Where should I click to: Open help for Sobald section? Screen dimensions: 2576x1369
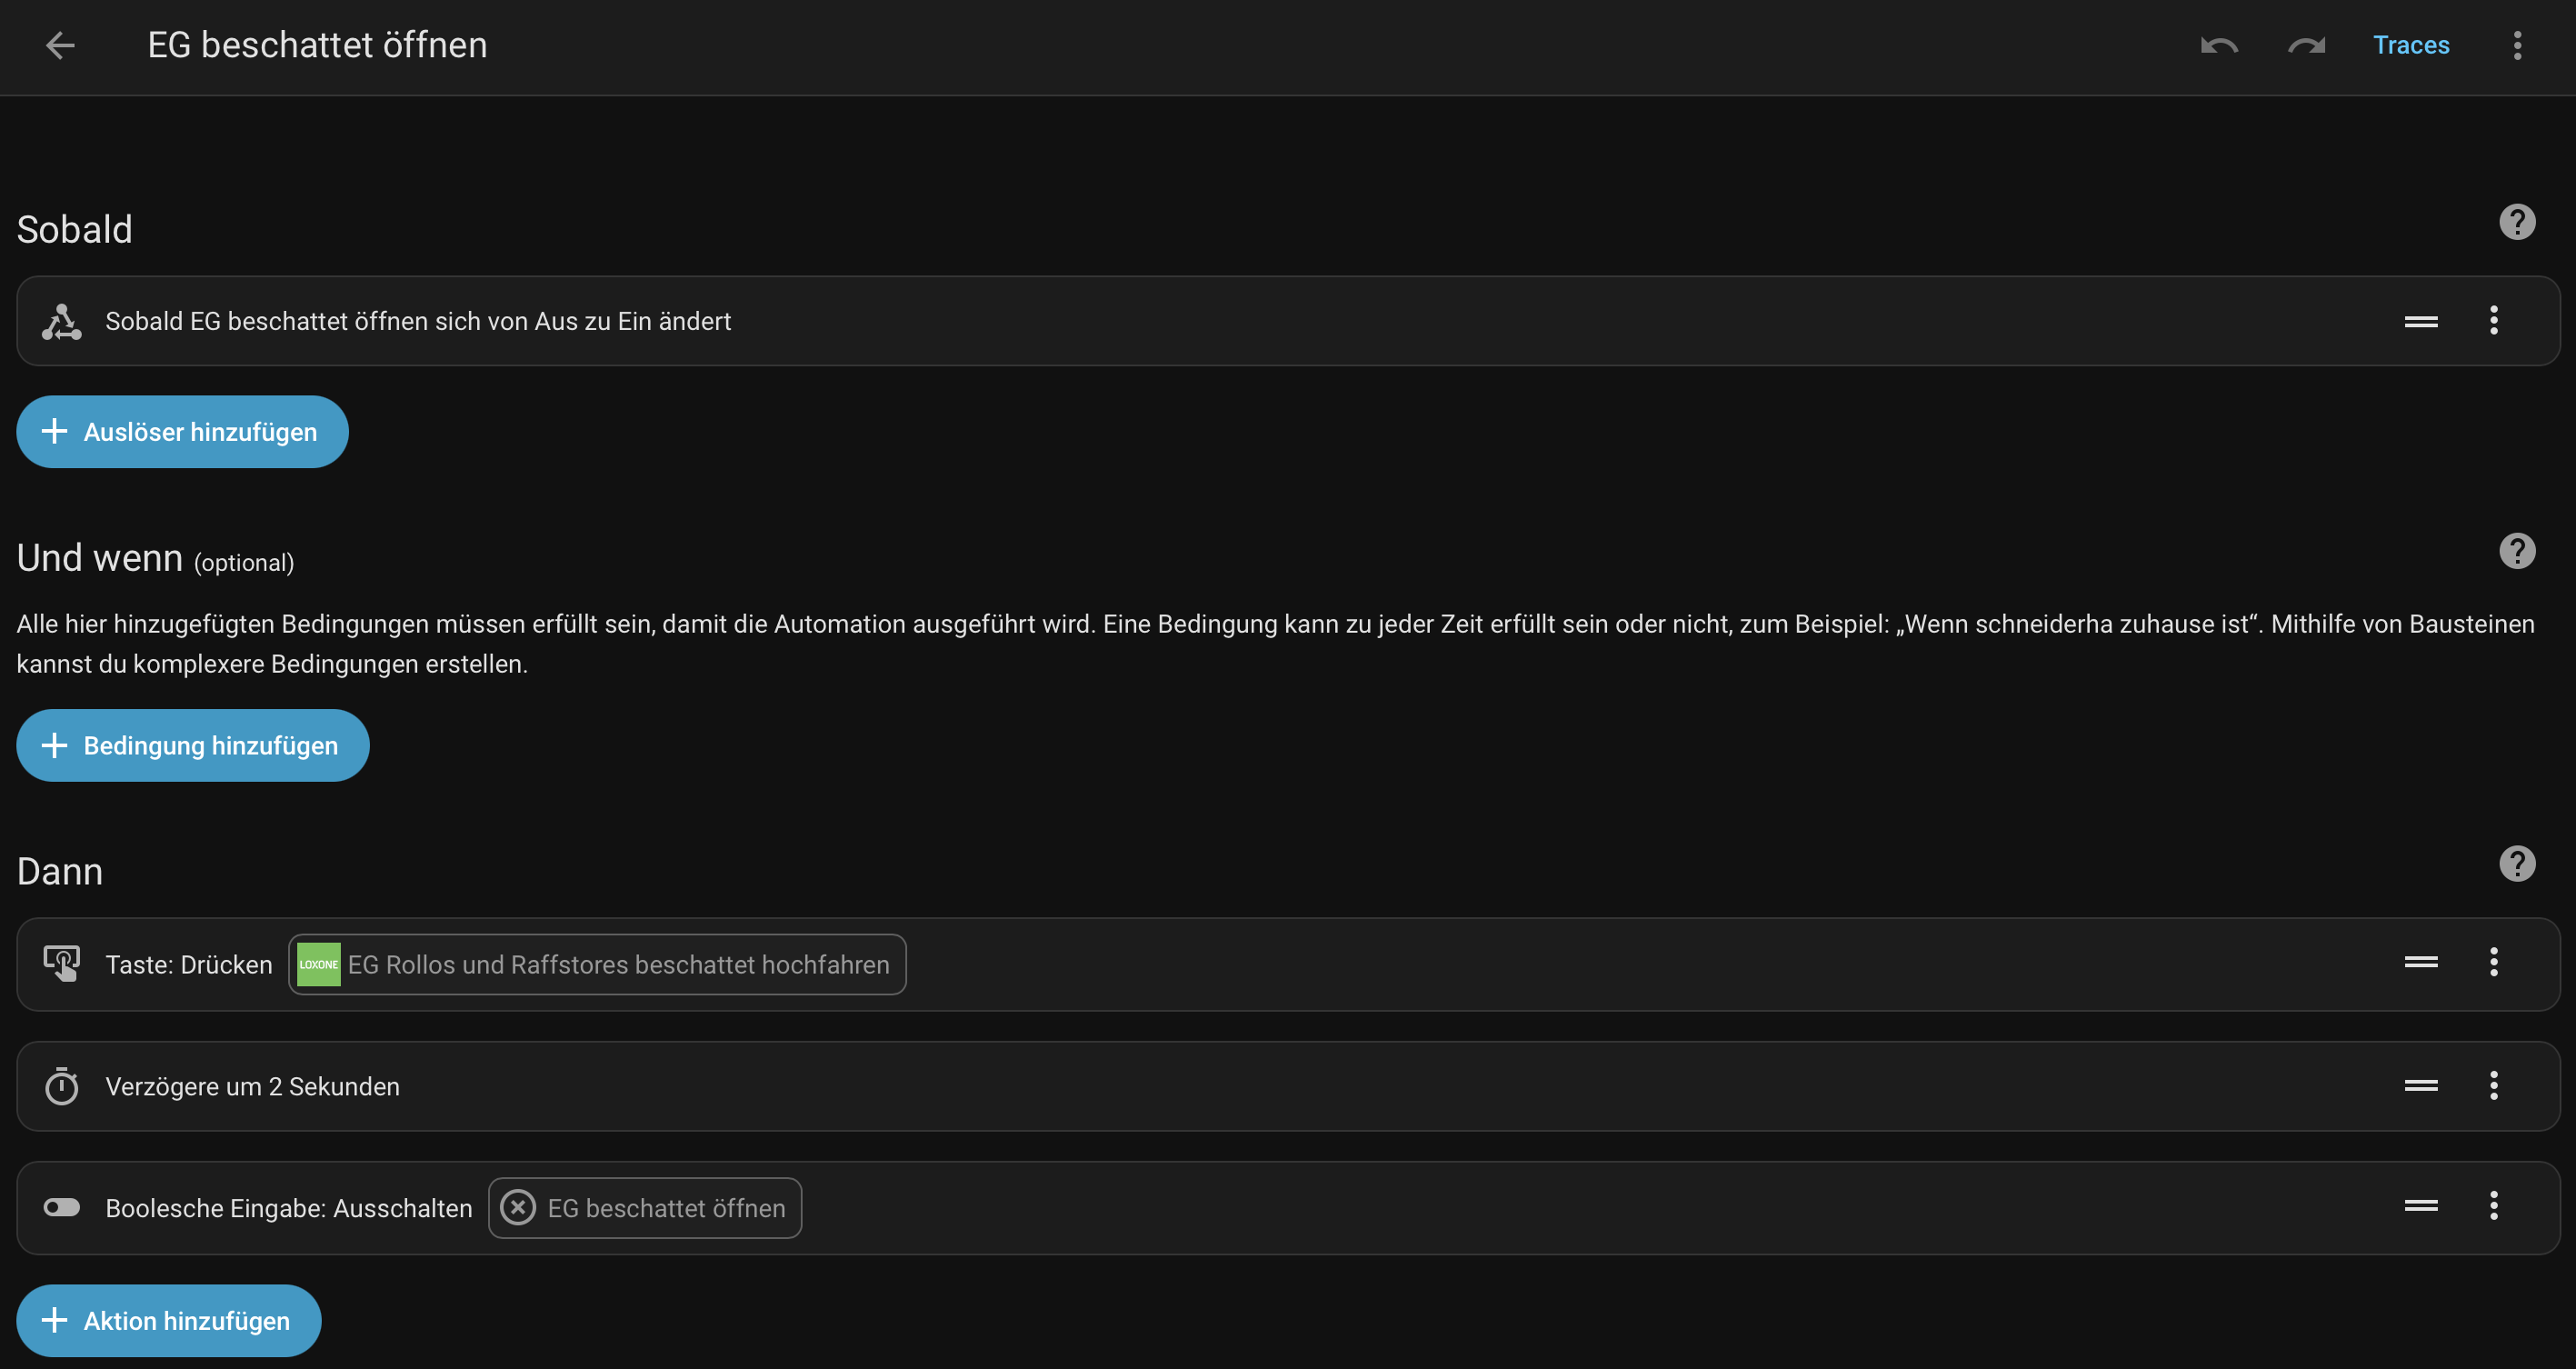pyautogui.click(x=2516, y=222)
